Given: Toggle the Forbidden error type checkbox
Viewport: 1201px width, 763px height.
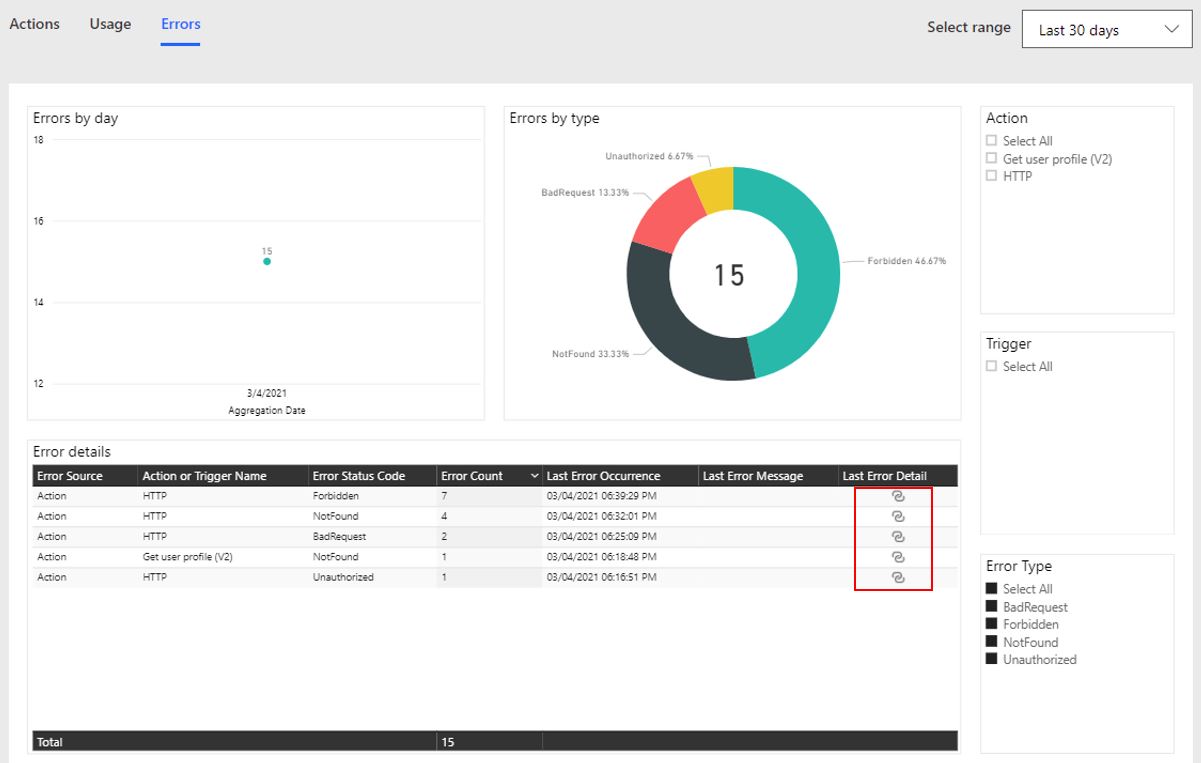Looking at the screenshot, I should (992, 624).
